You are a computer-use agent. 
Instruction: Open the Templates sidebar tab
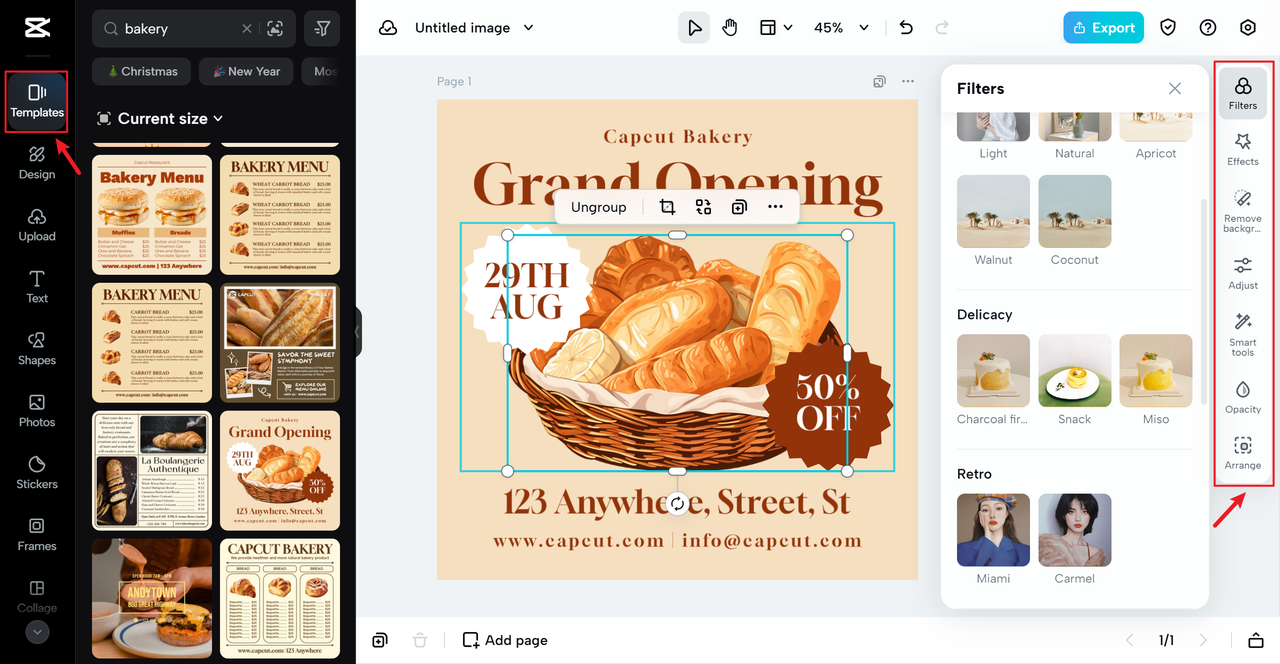tap(37, 101)
